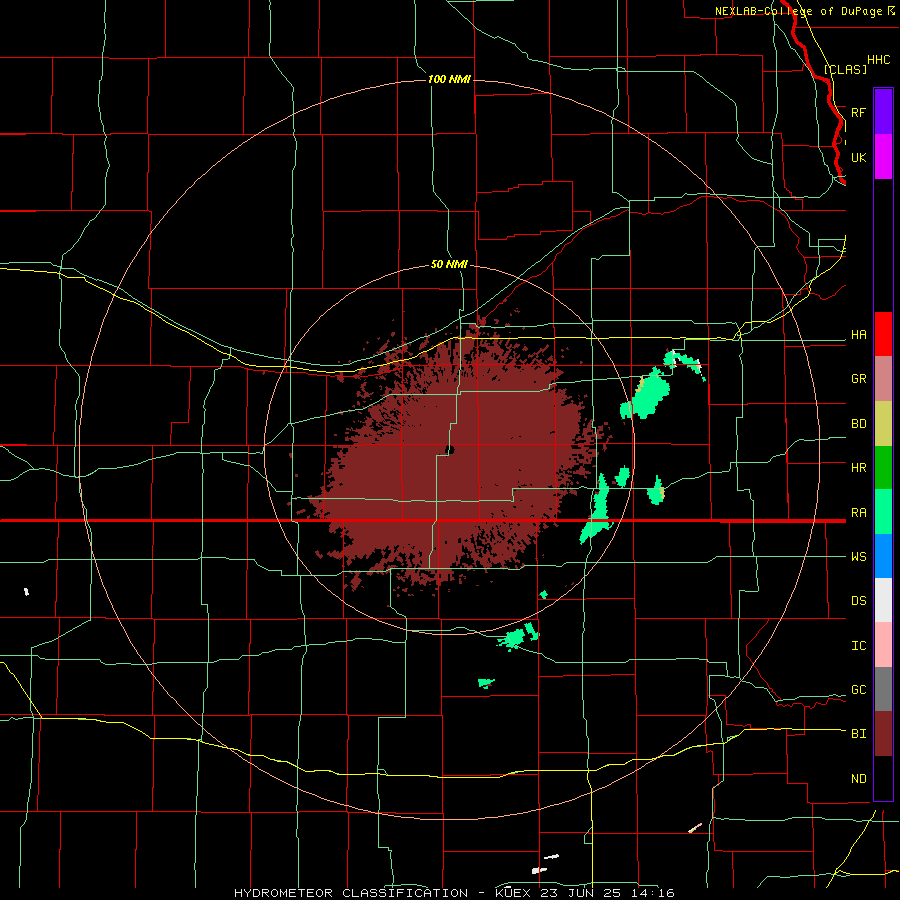The image size is (900, 900).
Task: Select the dusty pink GR legend swatch
Action: pyautogui.click(x=883, y=379)
